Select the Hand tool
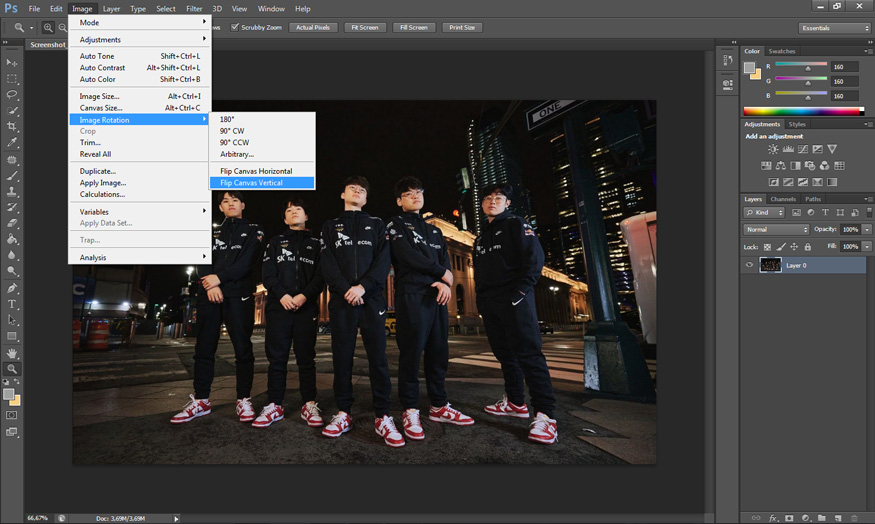The width and height of the screenshot is (875, 524). 12,352
